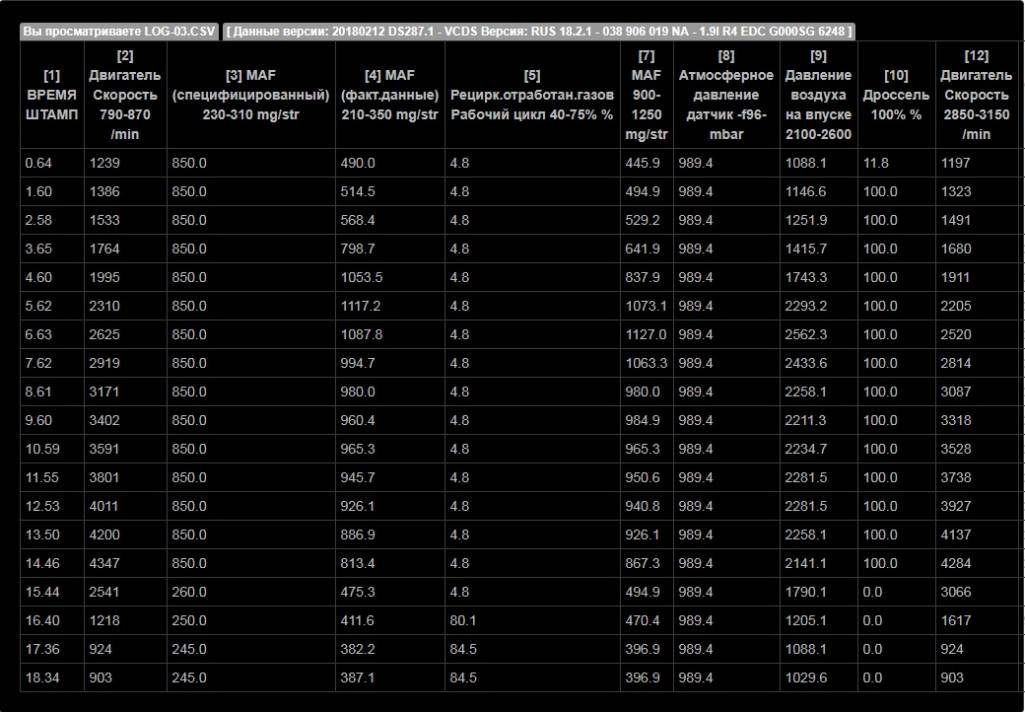Click the VCDS version data label
1025x712 pixels.
click(539, 31)
